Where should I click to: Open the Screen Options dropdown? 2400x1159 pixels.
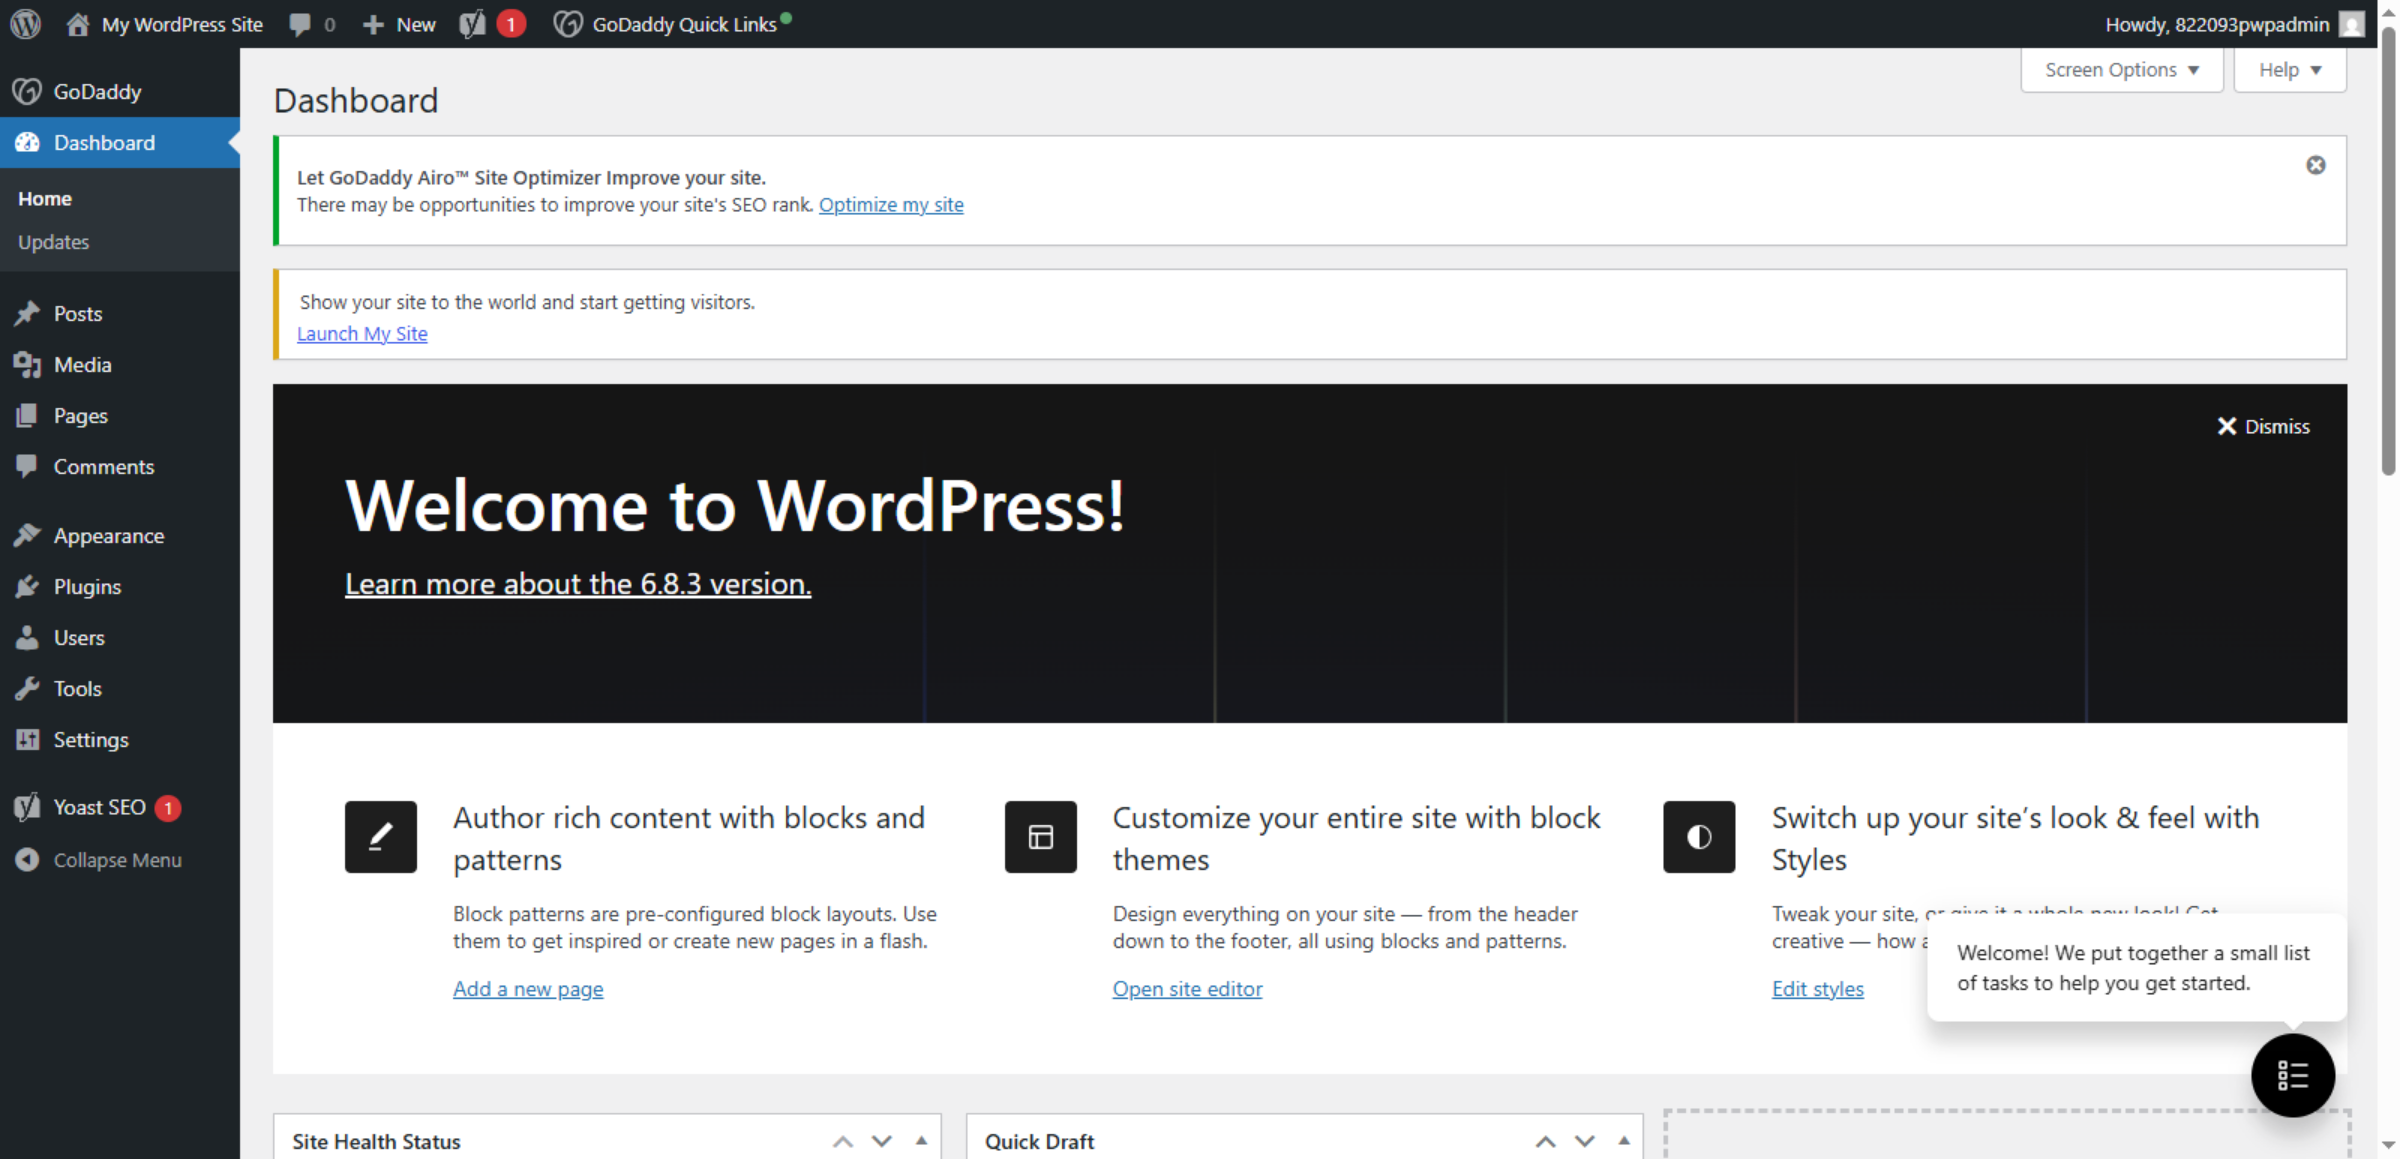(2121, 69)
